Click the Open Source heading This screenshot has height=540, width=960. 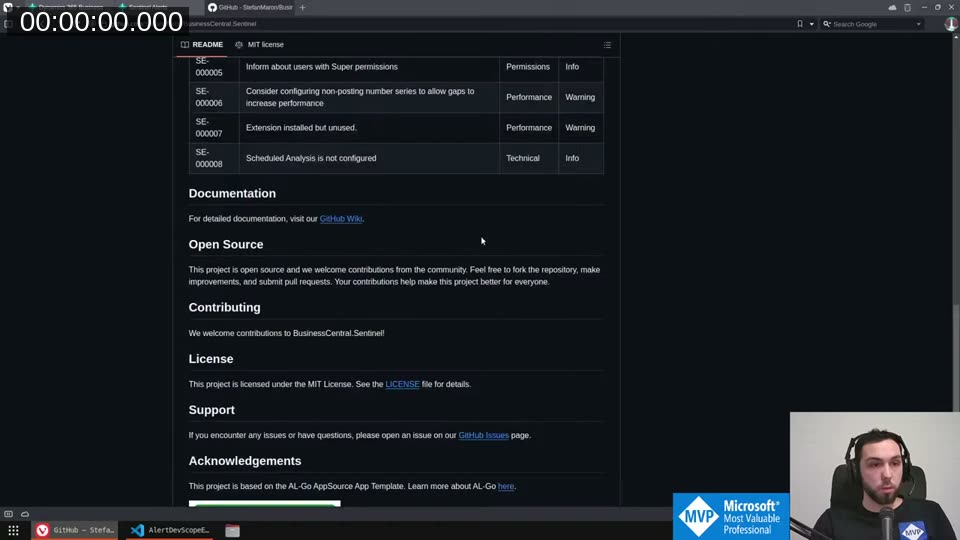tap(226, 244)
